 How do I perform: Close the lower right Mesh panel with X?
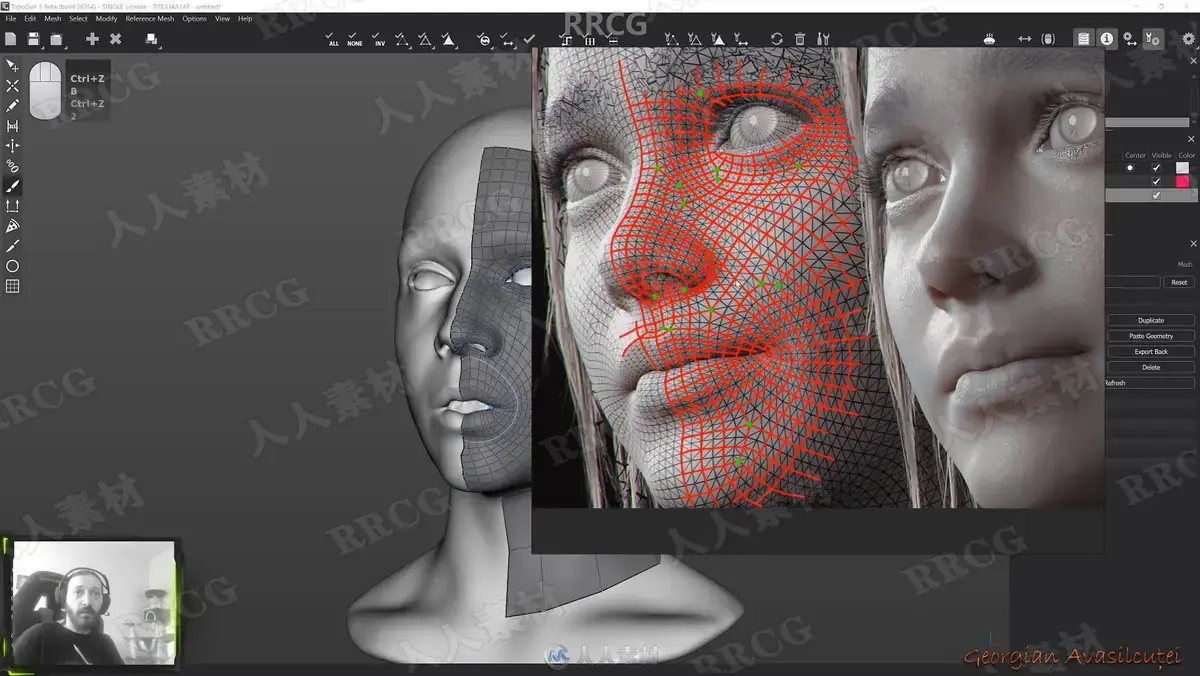(x=1191, y=244)
